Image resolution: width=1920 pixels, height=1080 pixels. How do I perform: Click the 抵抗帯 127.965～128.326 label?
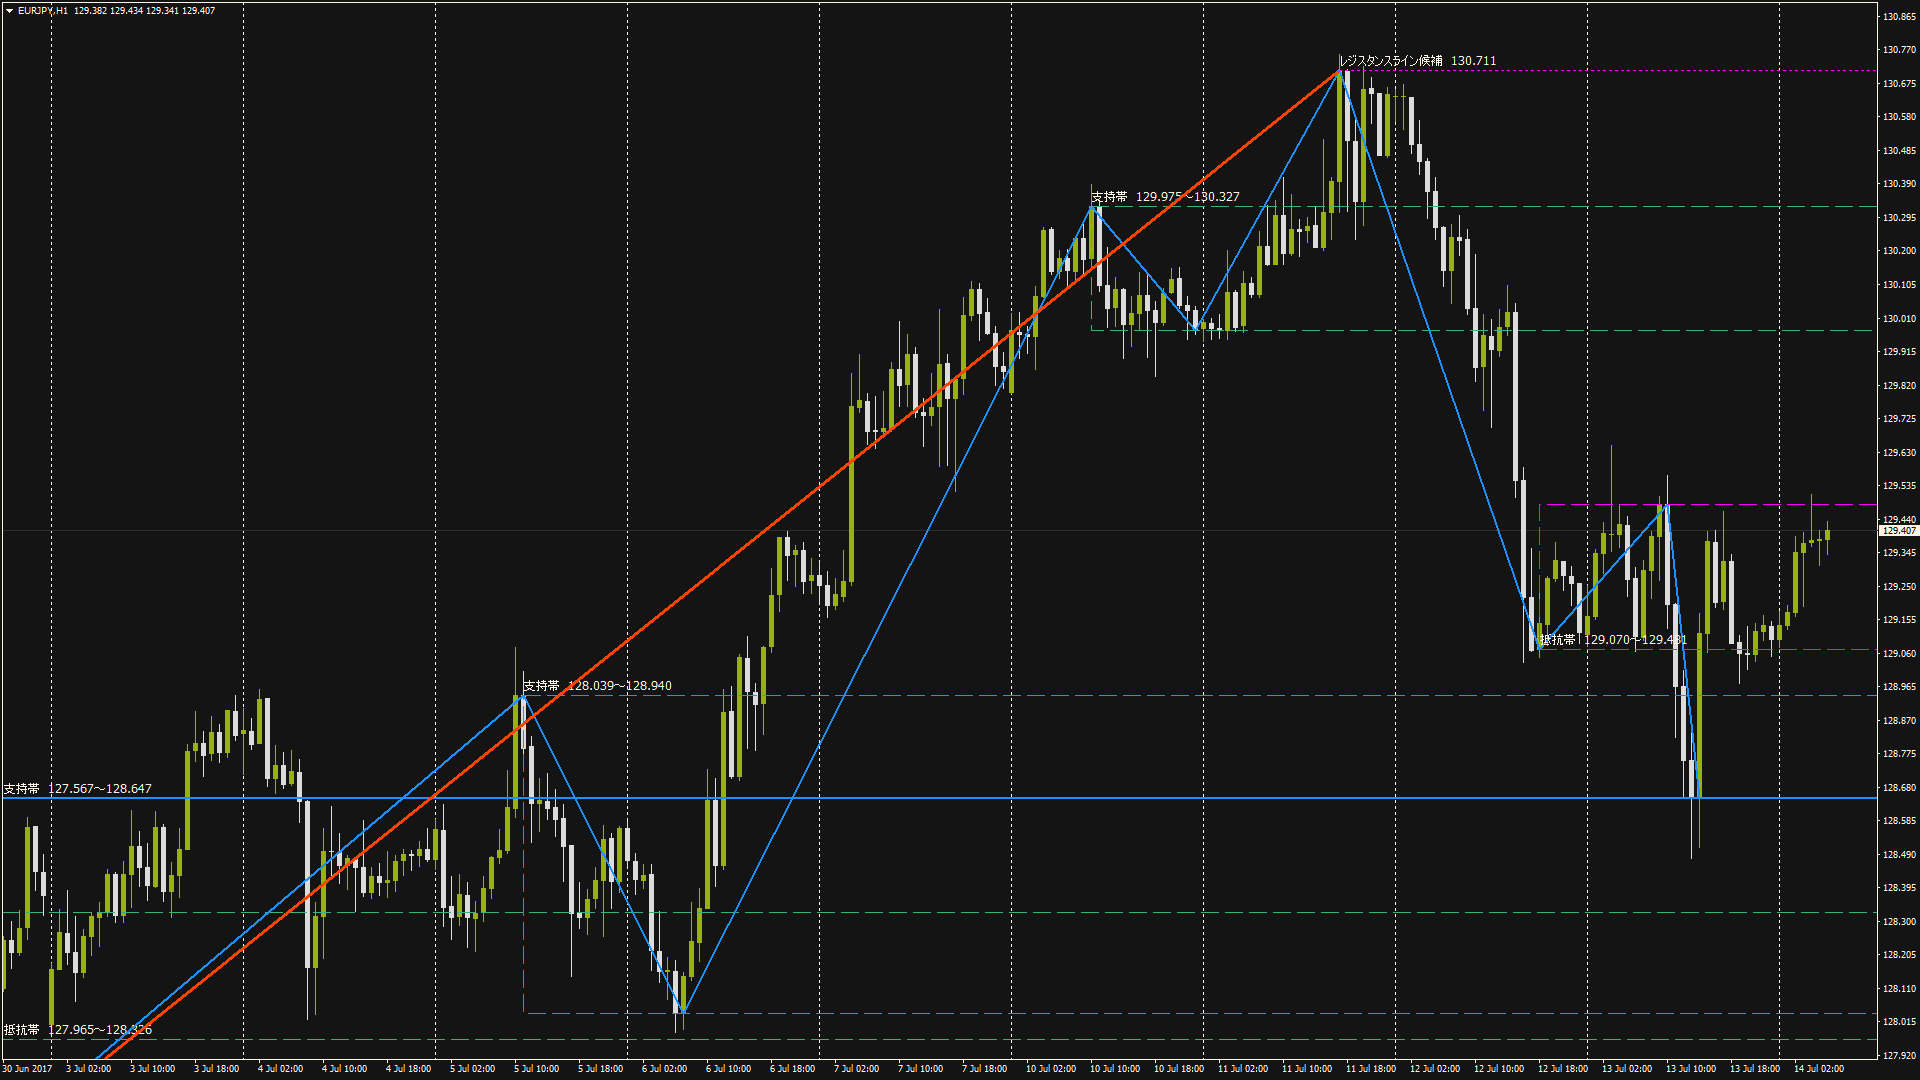[78, 1030]
